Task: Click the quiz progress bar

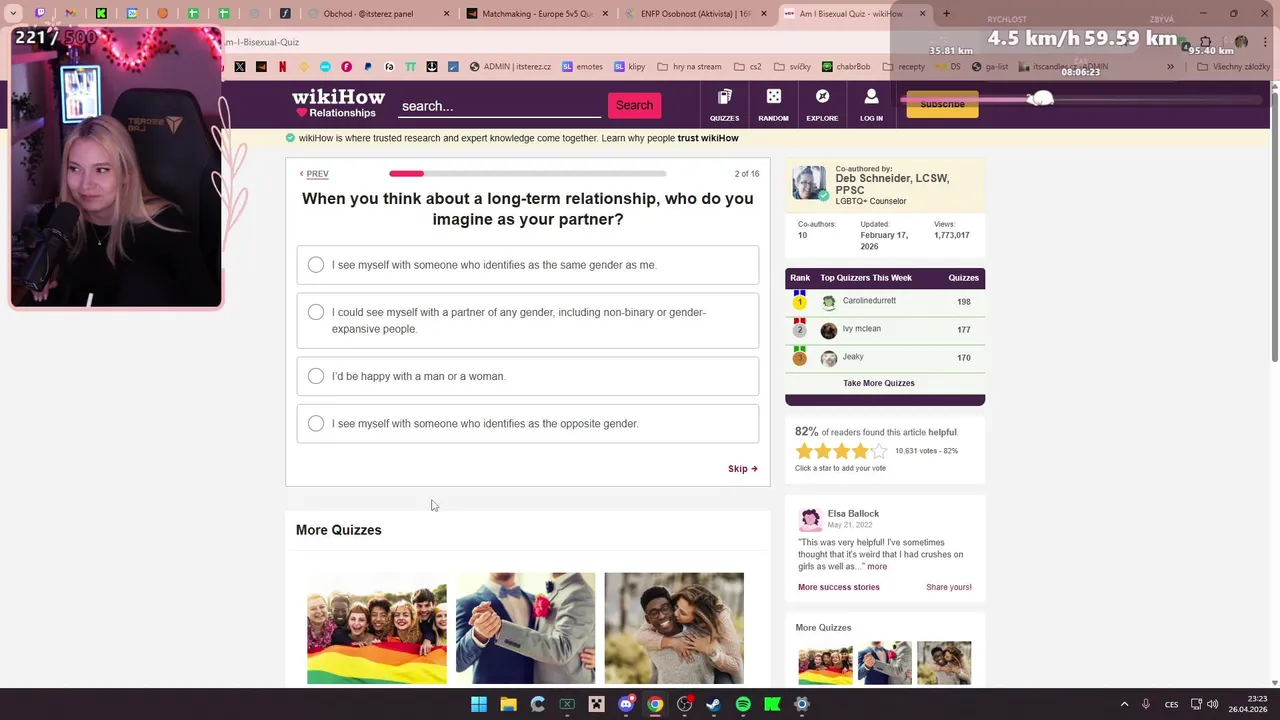Action: [x=528, y=174]
